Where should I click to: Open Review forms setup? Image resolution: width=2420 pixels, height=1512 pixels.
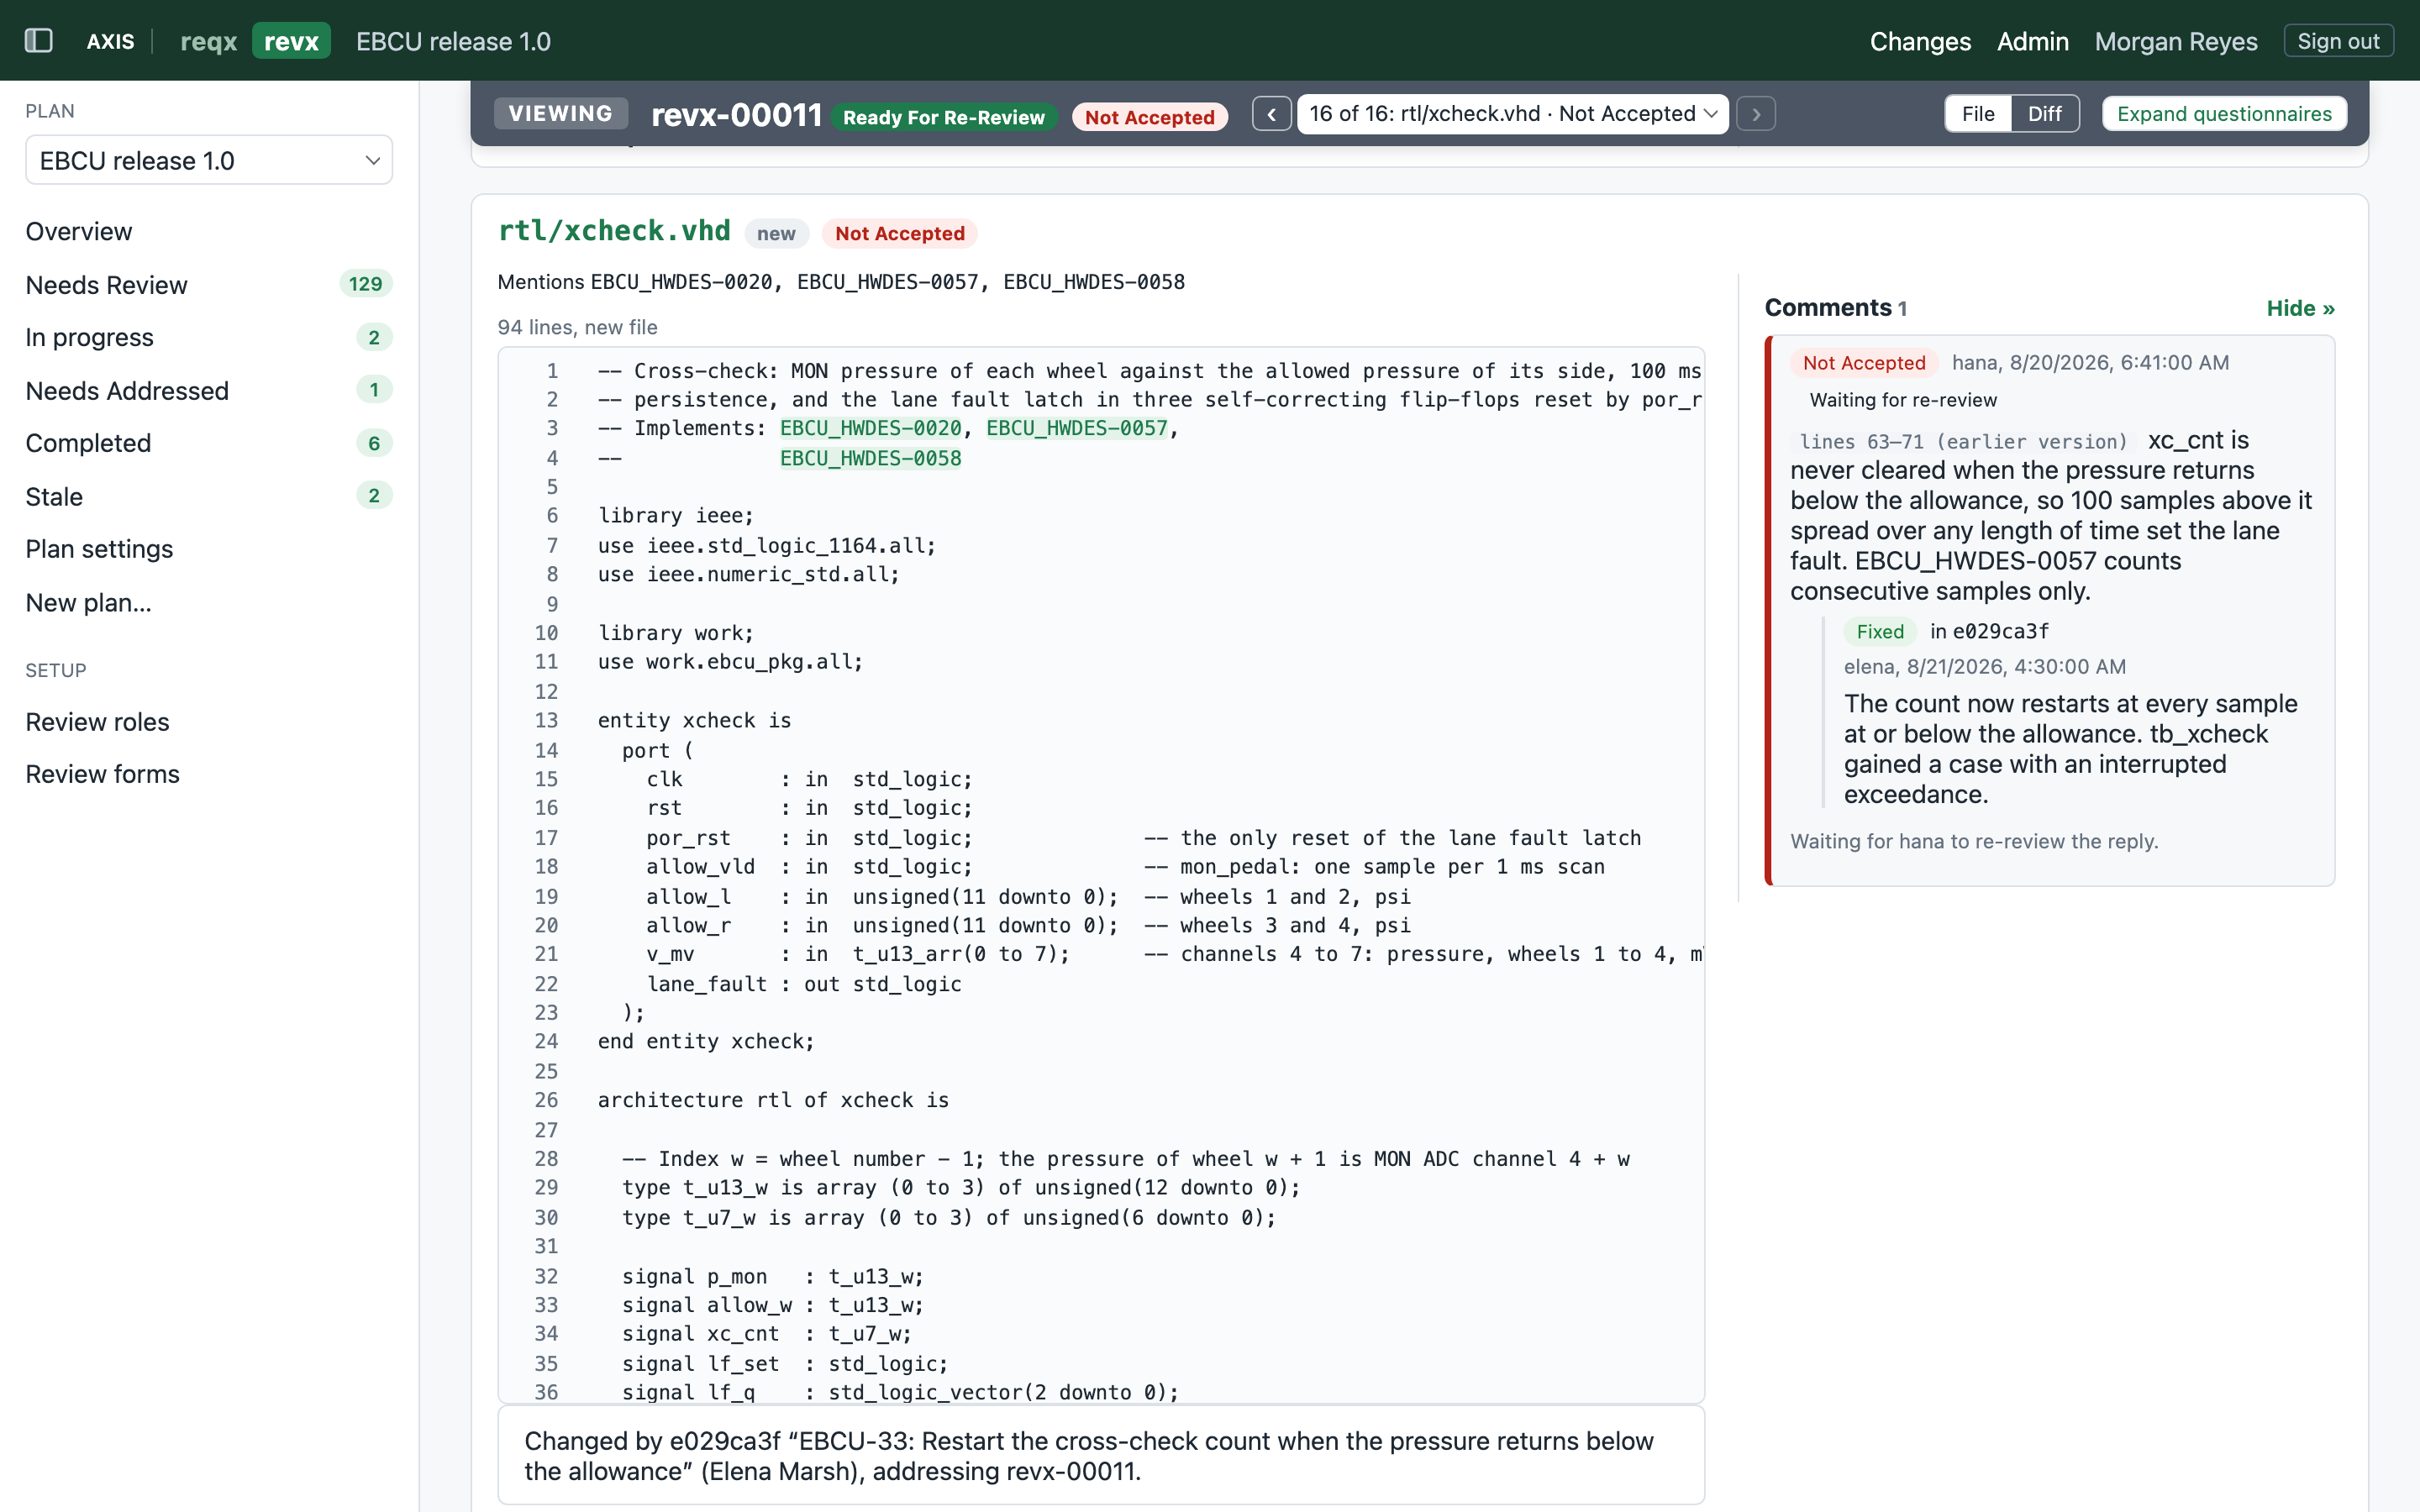pyautogui.click(x=103, y=774)
